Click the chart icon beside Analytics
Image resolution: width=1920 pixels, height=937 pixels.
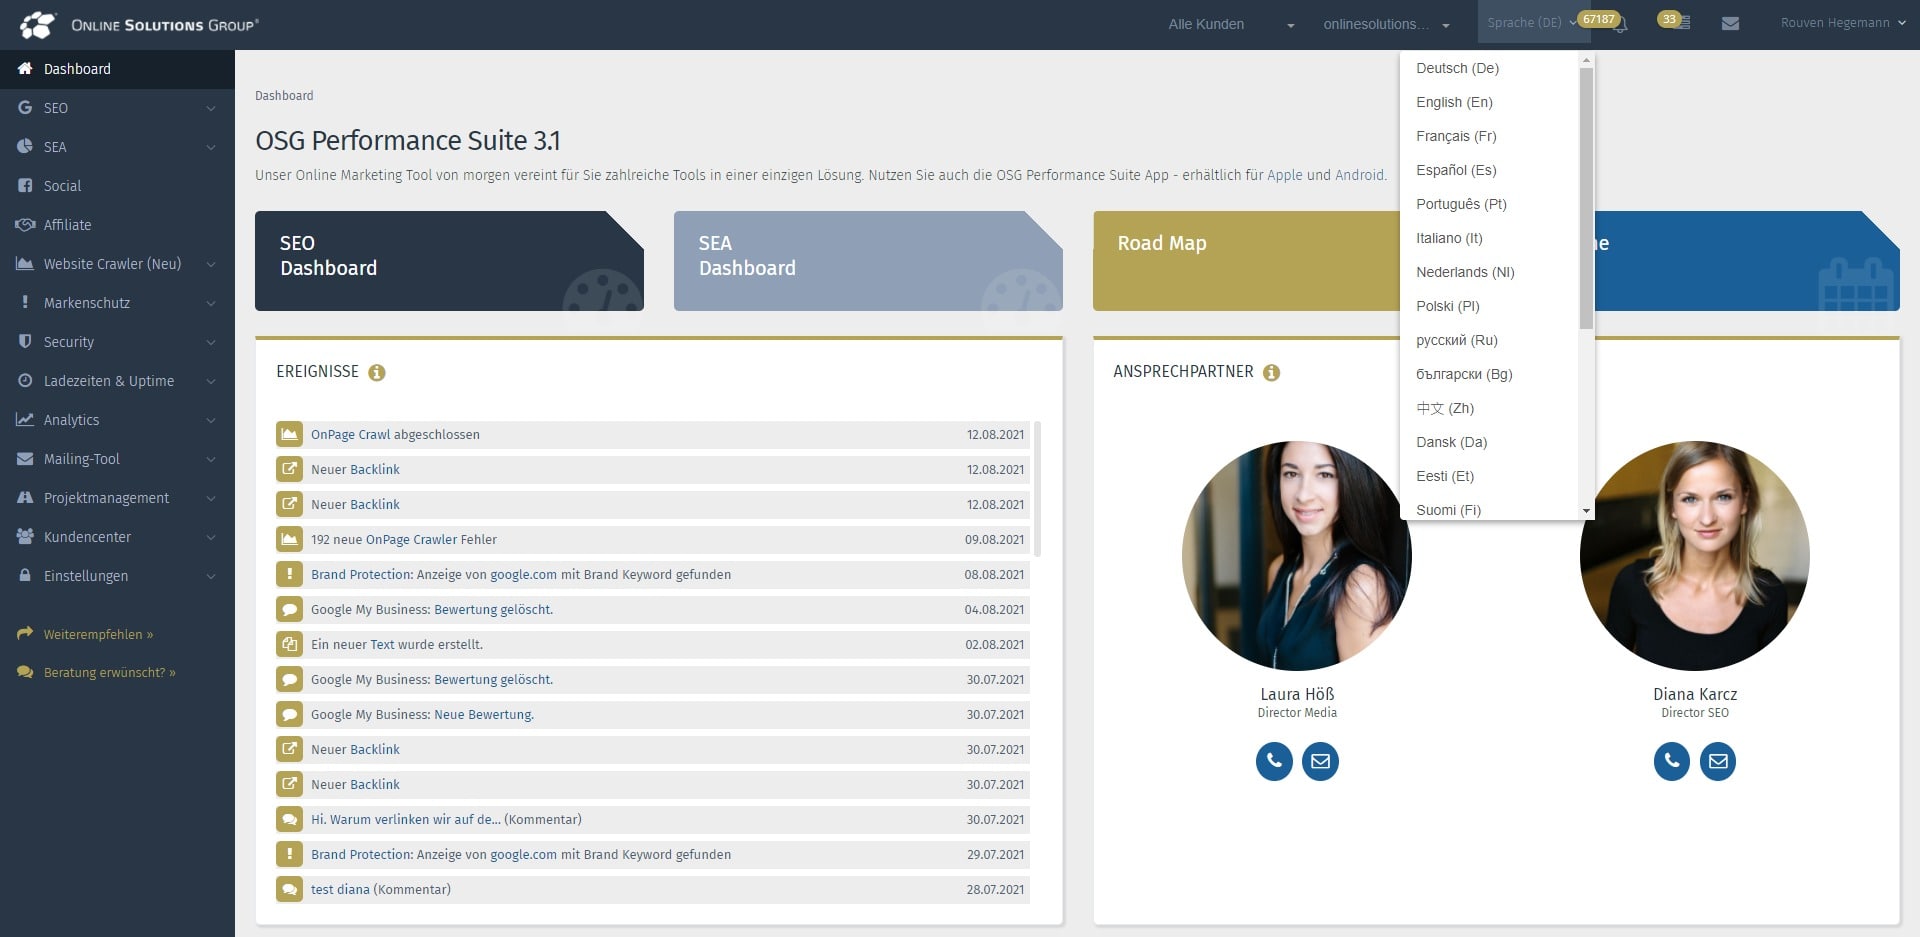point(25,419)
